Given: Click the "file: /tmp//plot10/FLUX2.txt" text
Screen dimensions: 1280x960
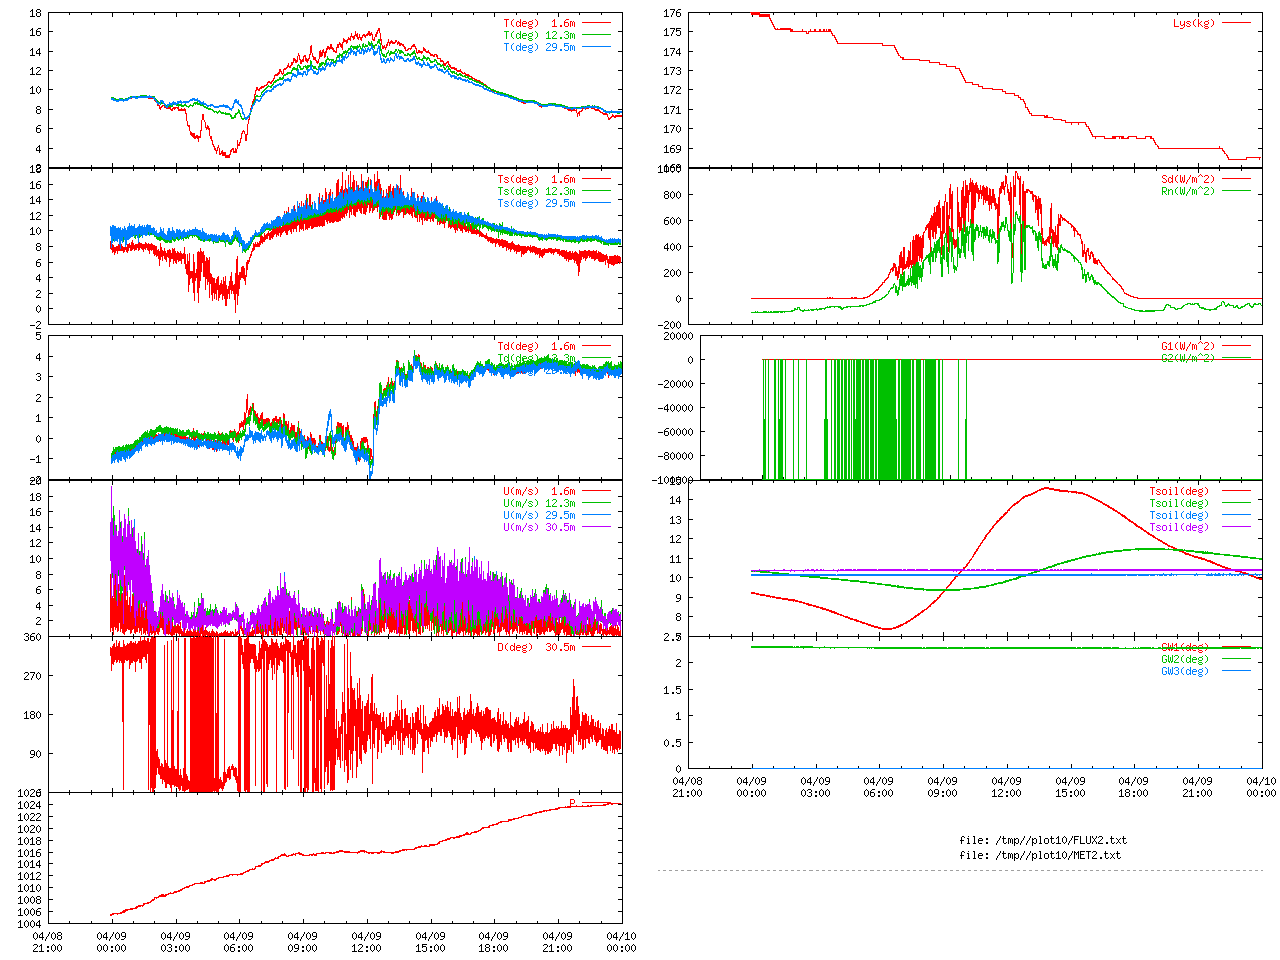Looking at the screenshot, I should click(x=1043, y=841).
